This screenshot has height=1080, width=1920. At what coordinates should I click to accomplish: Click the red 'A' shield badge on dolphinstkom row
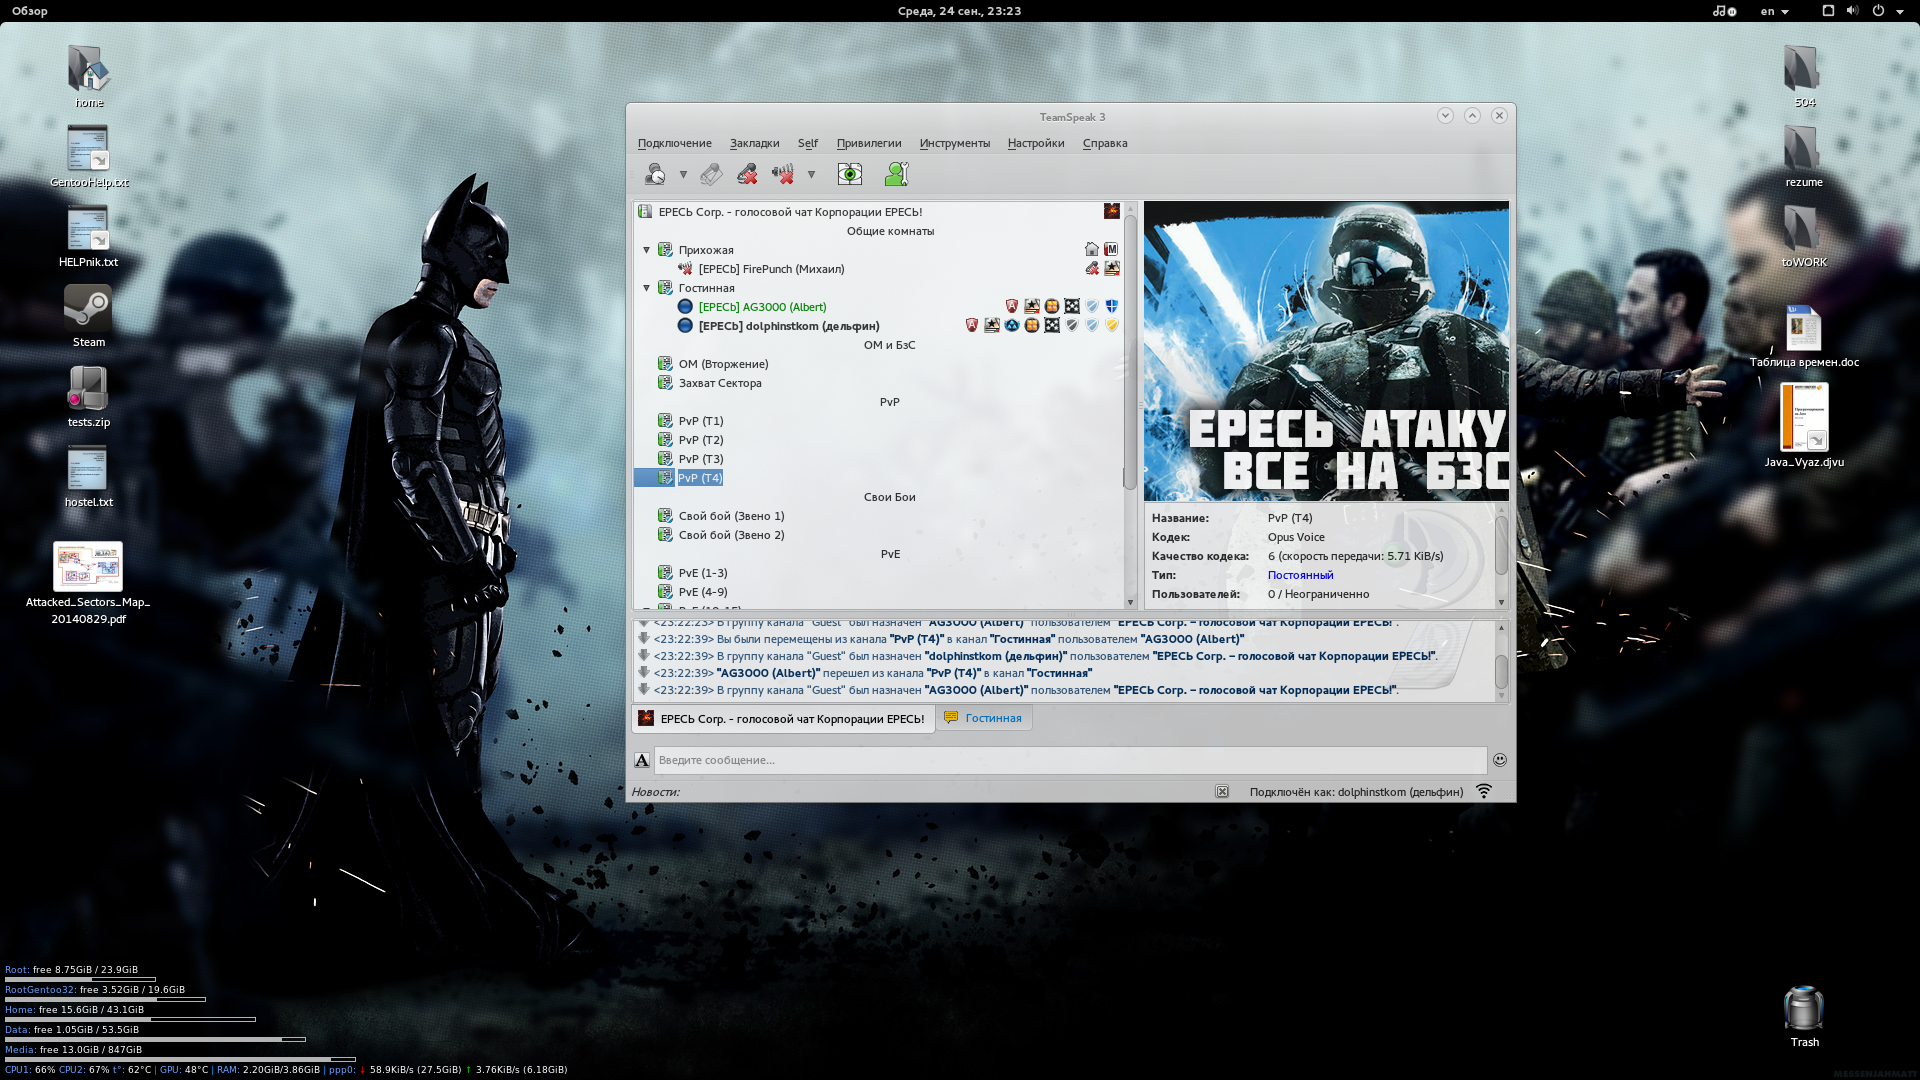[x=972, y=325]
